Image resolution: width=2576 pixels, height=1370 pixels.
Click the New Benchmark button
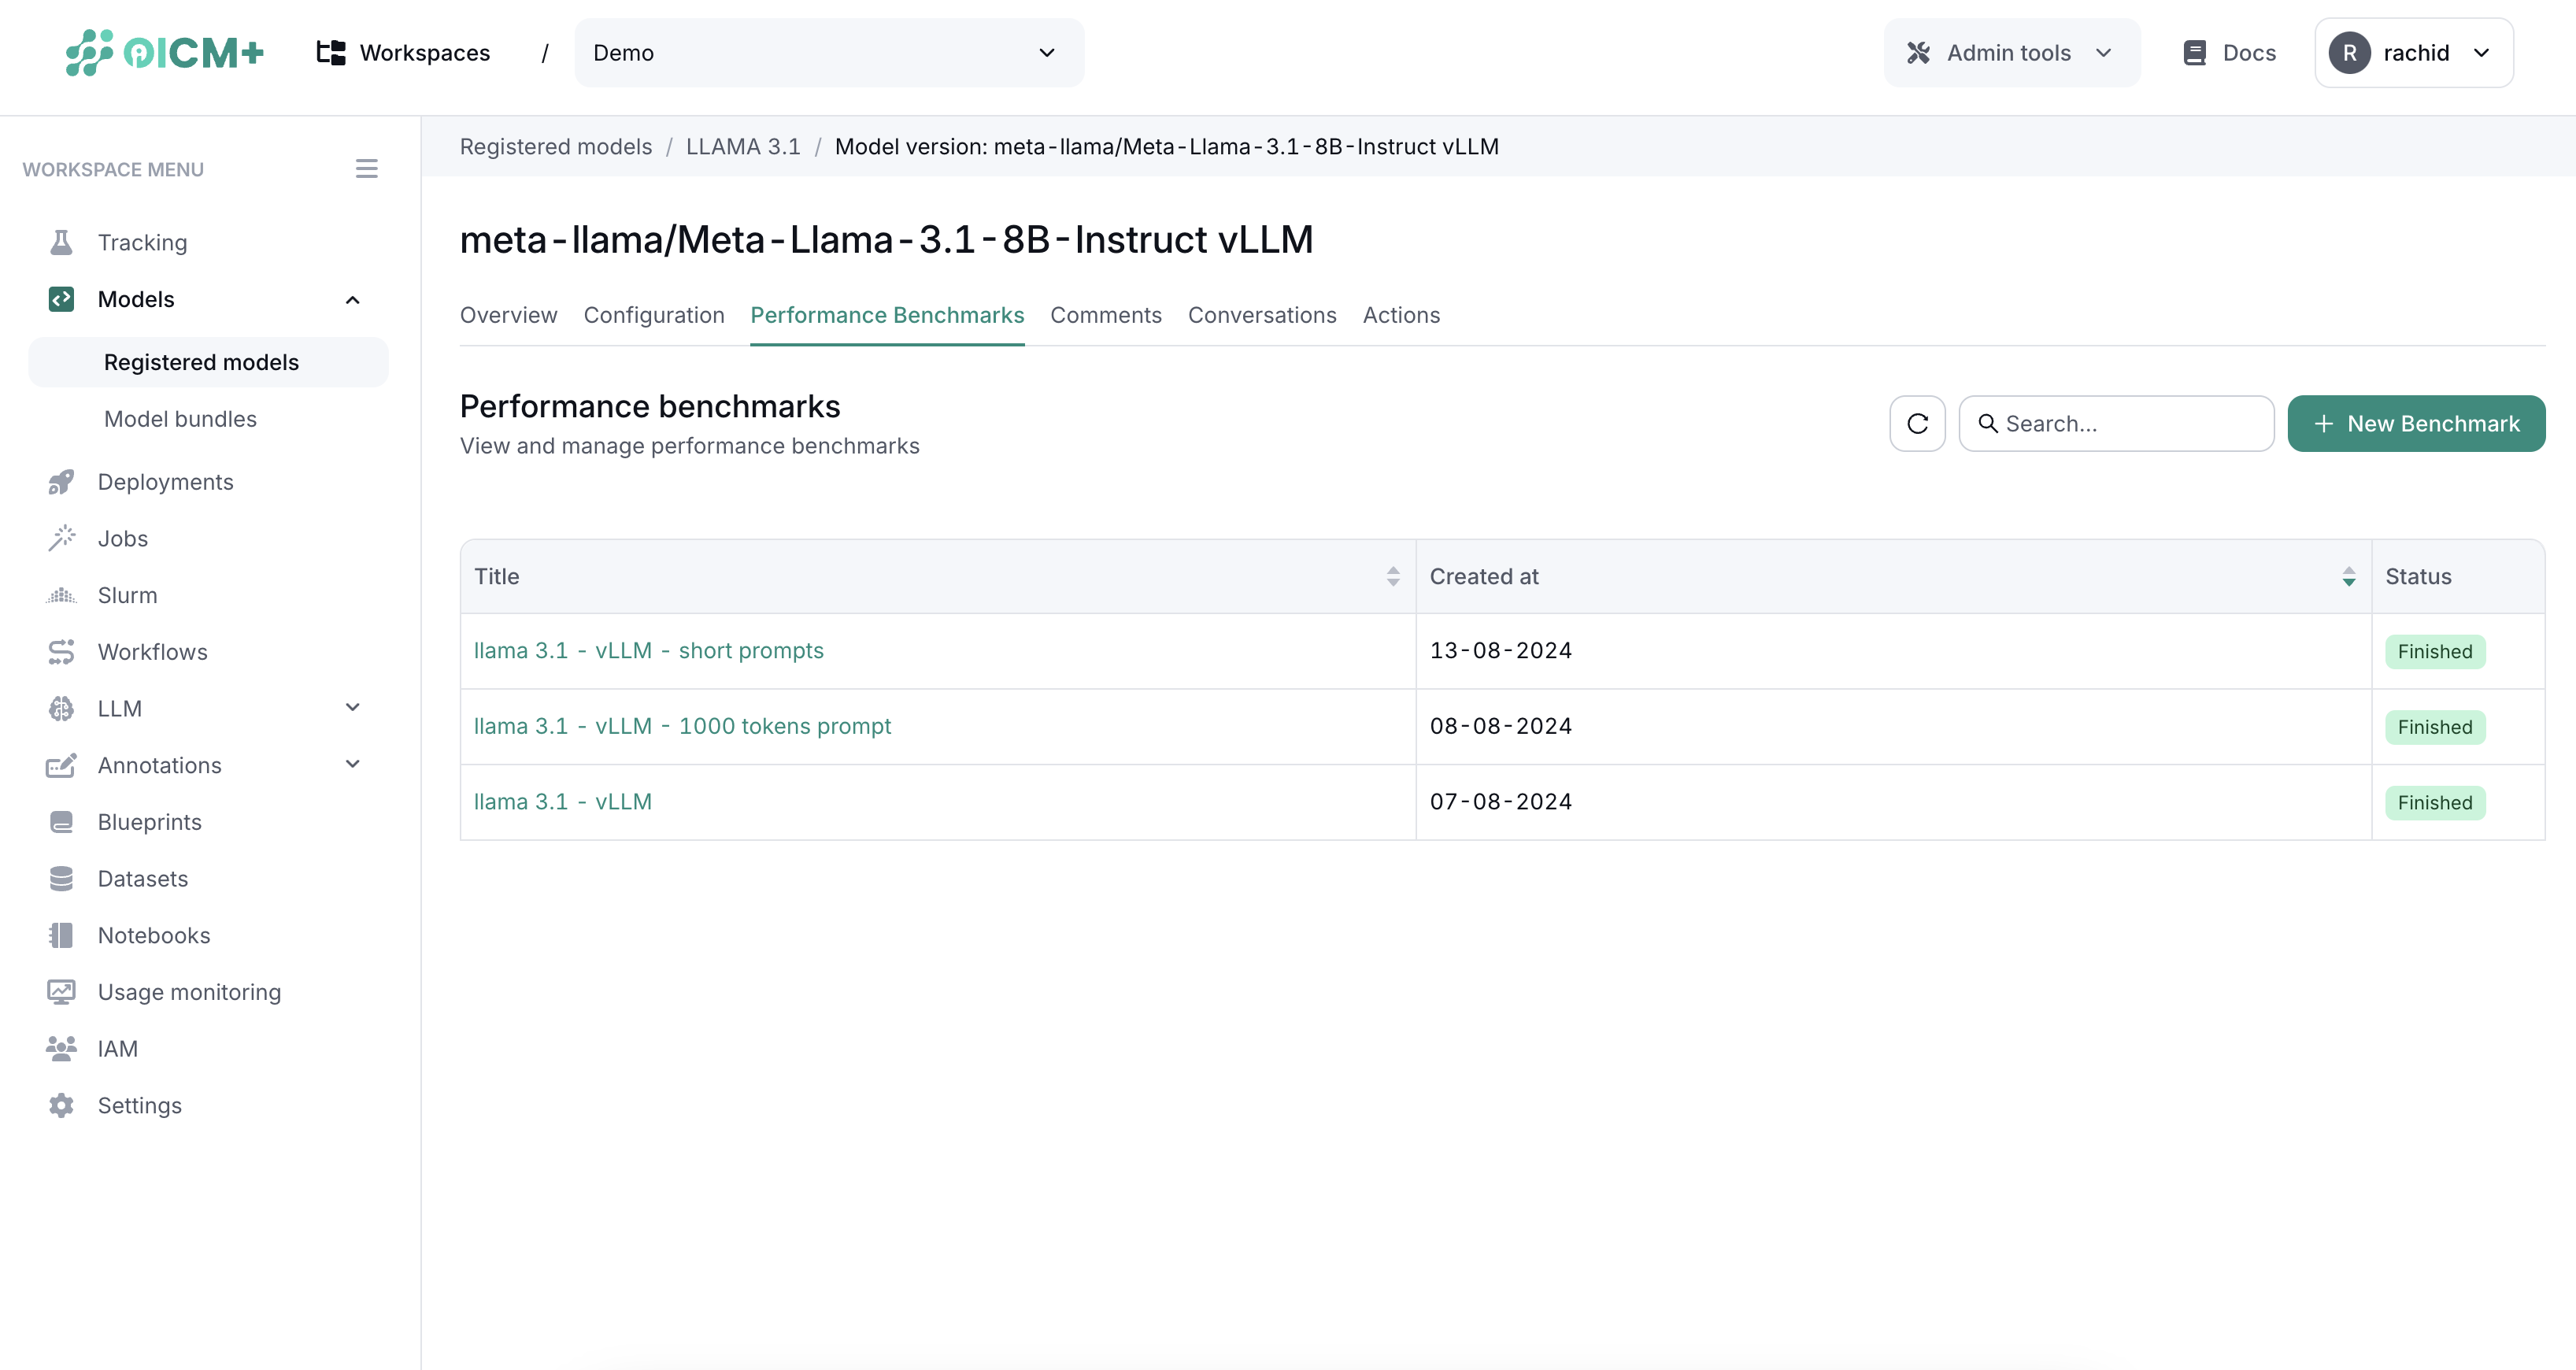pyautogui.click(x=2416, y=424)
